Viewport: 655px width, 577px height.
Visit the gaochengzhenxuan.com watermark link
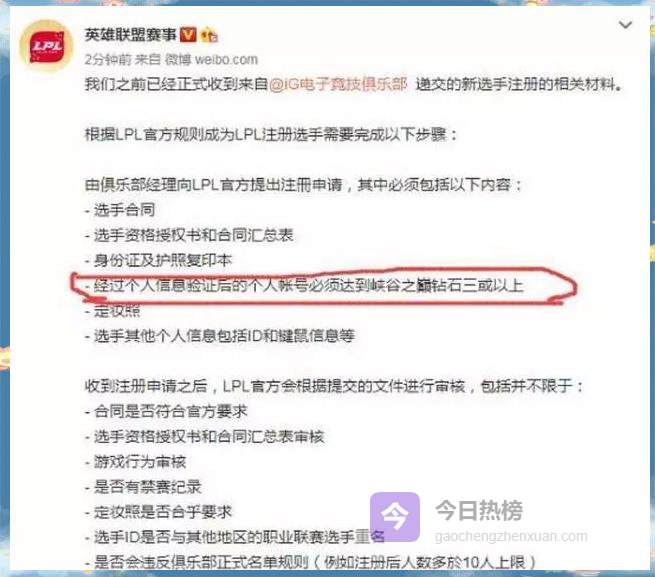[x=511, y=536]
